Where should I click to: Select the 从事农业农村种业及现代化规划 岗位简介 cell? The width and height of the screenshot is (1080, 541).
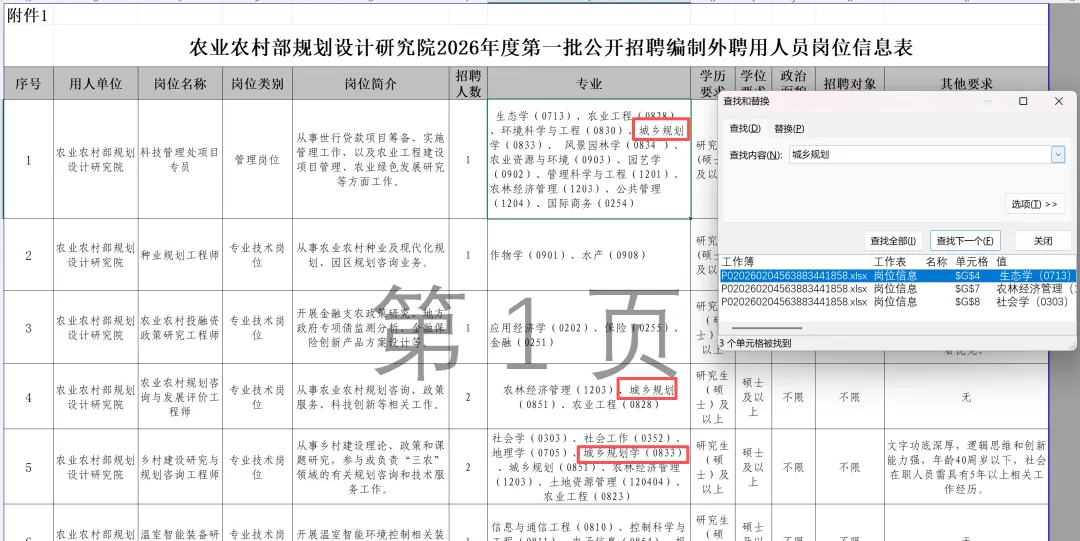tap(371, 255)
